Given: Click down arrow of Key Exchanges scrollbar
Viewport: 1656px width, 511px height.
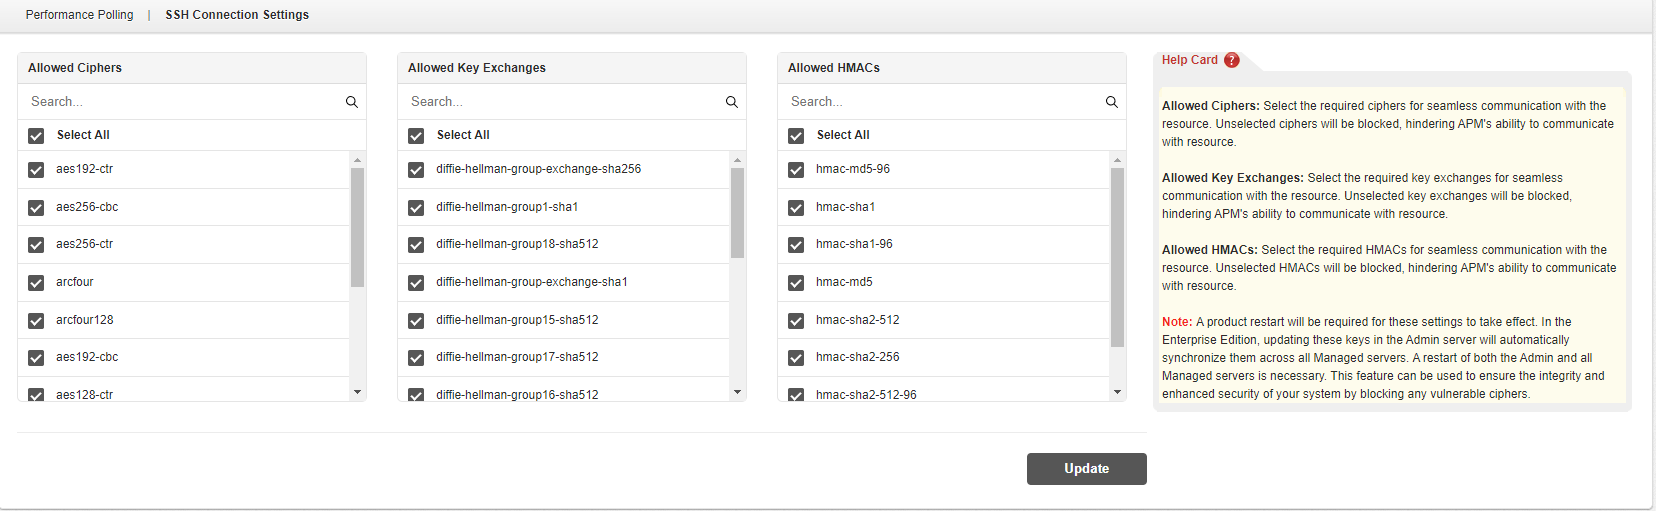Looking at the screenshot, I should 738,392.
